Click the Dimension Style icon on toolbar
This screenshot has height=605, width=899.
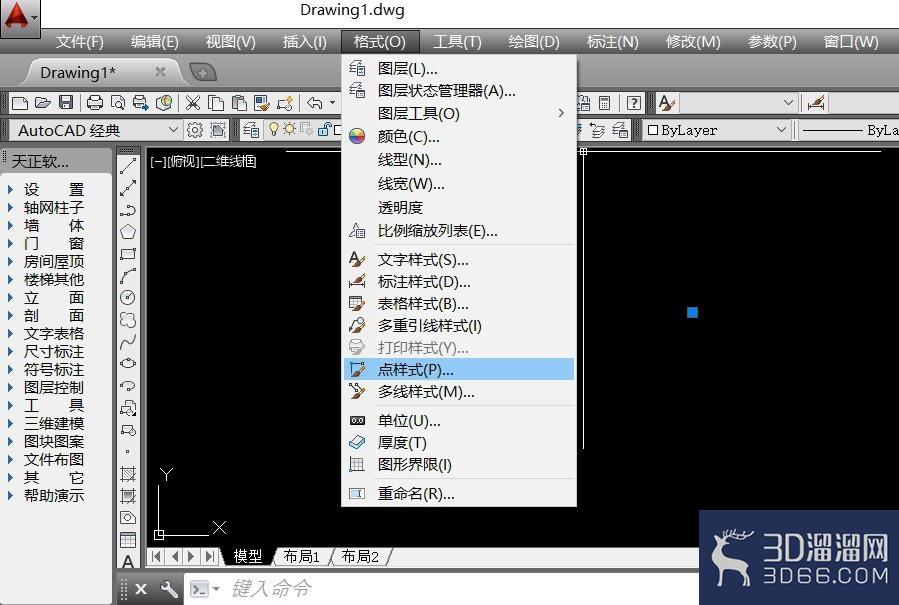point(816,103)
